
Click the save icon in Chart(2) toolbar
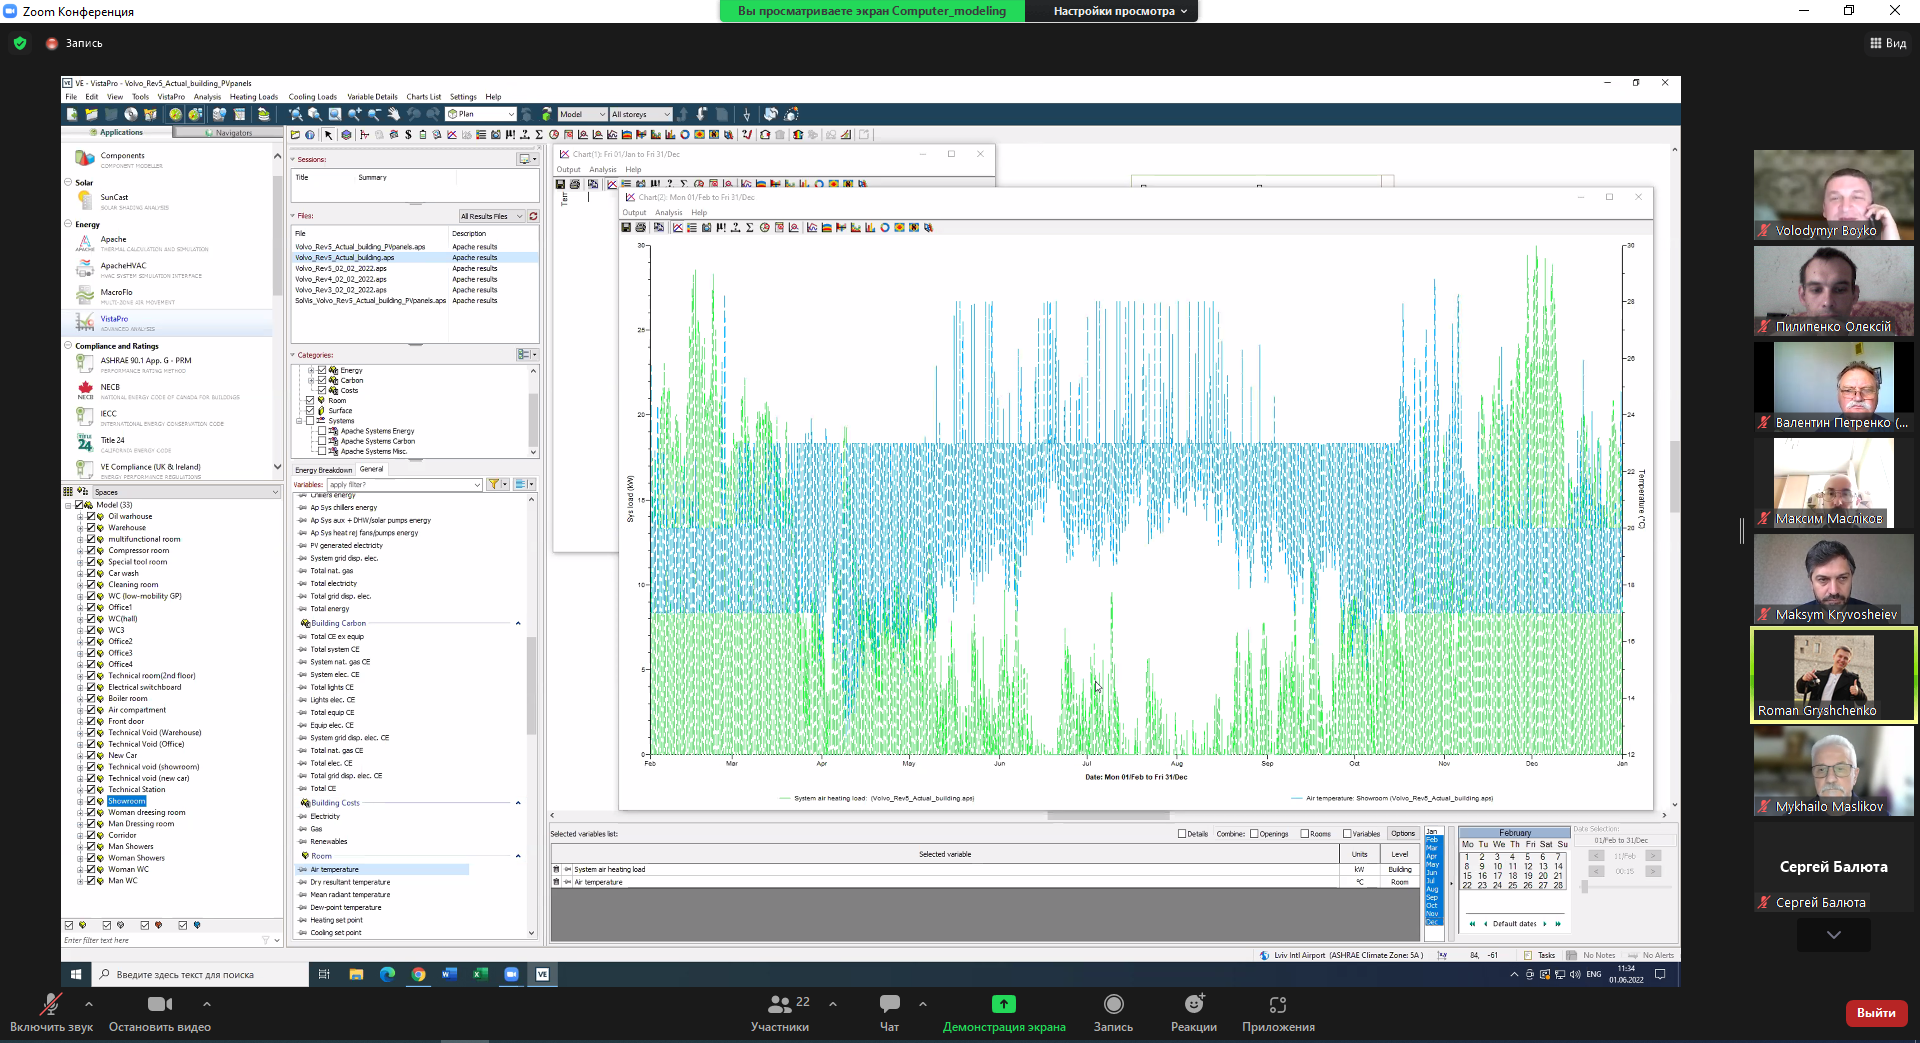point(626,228)
